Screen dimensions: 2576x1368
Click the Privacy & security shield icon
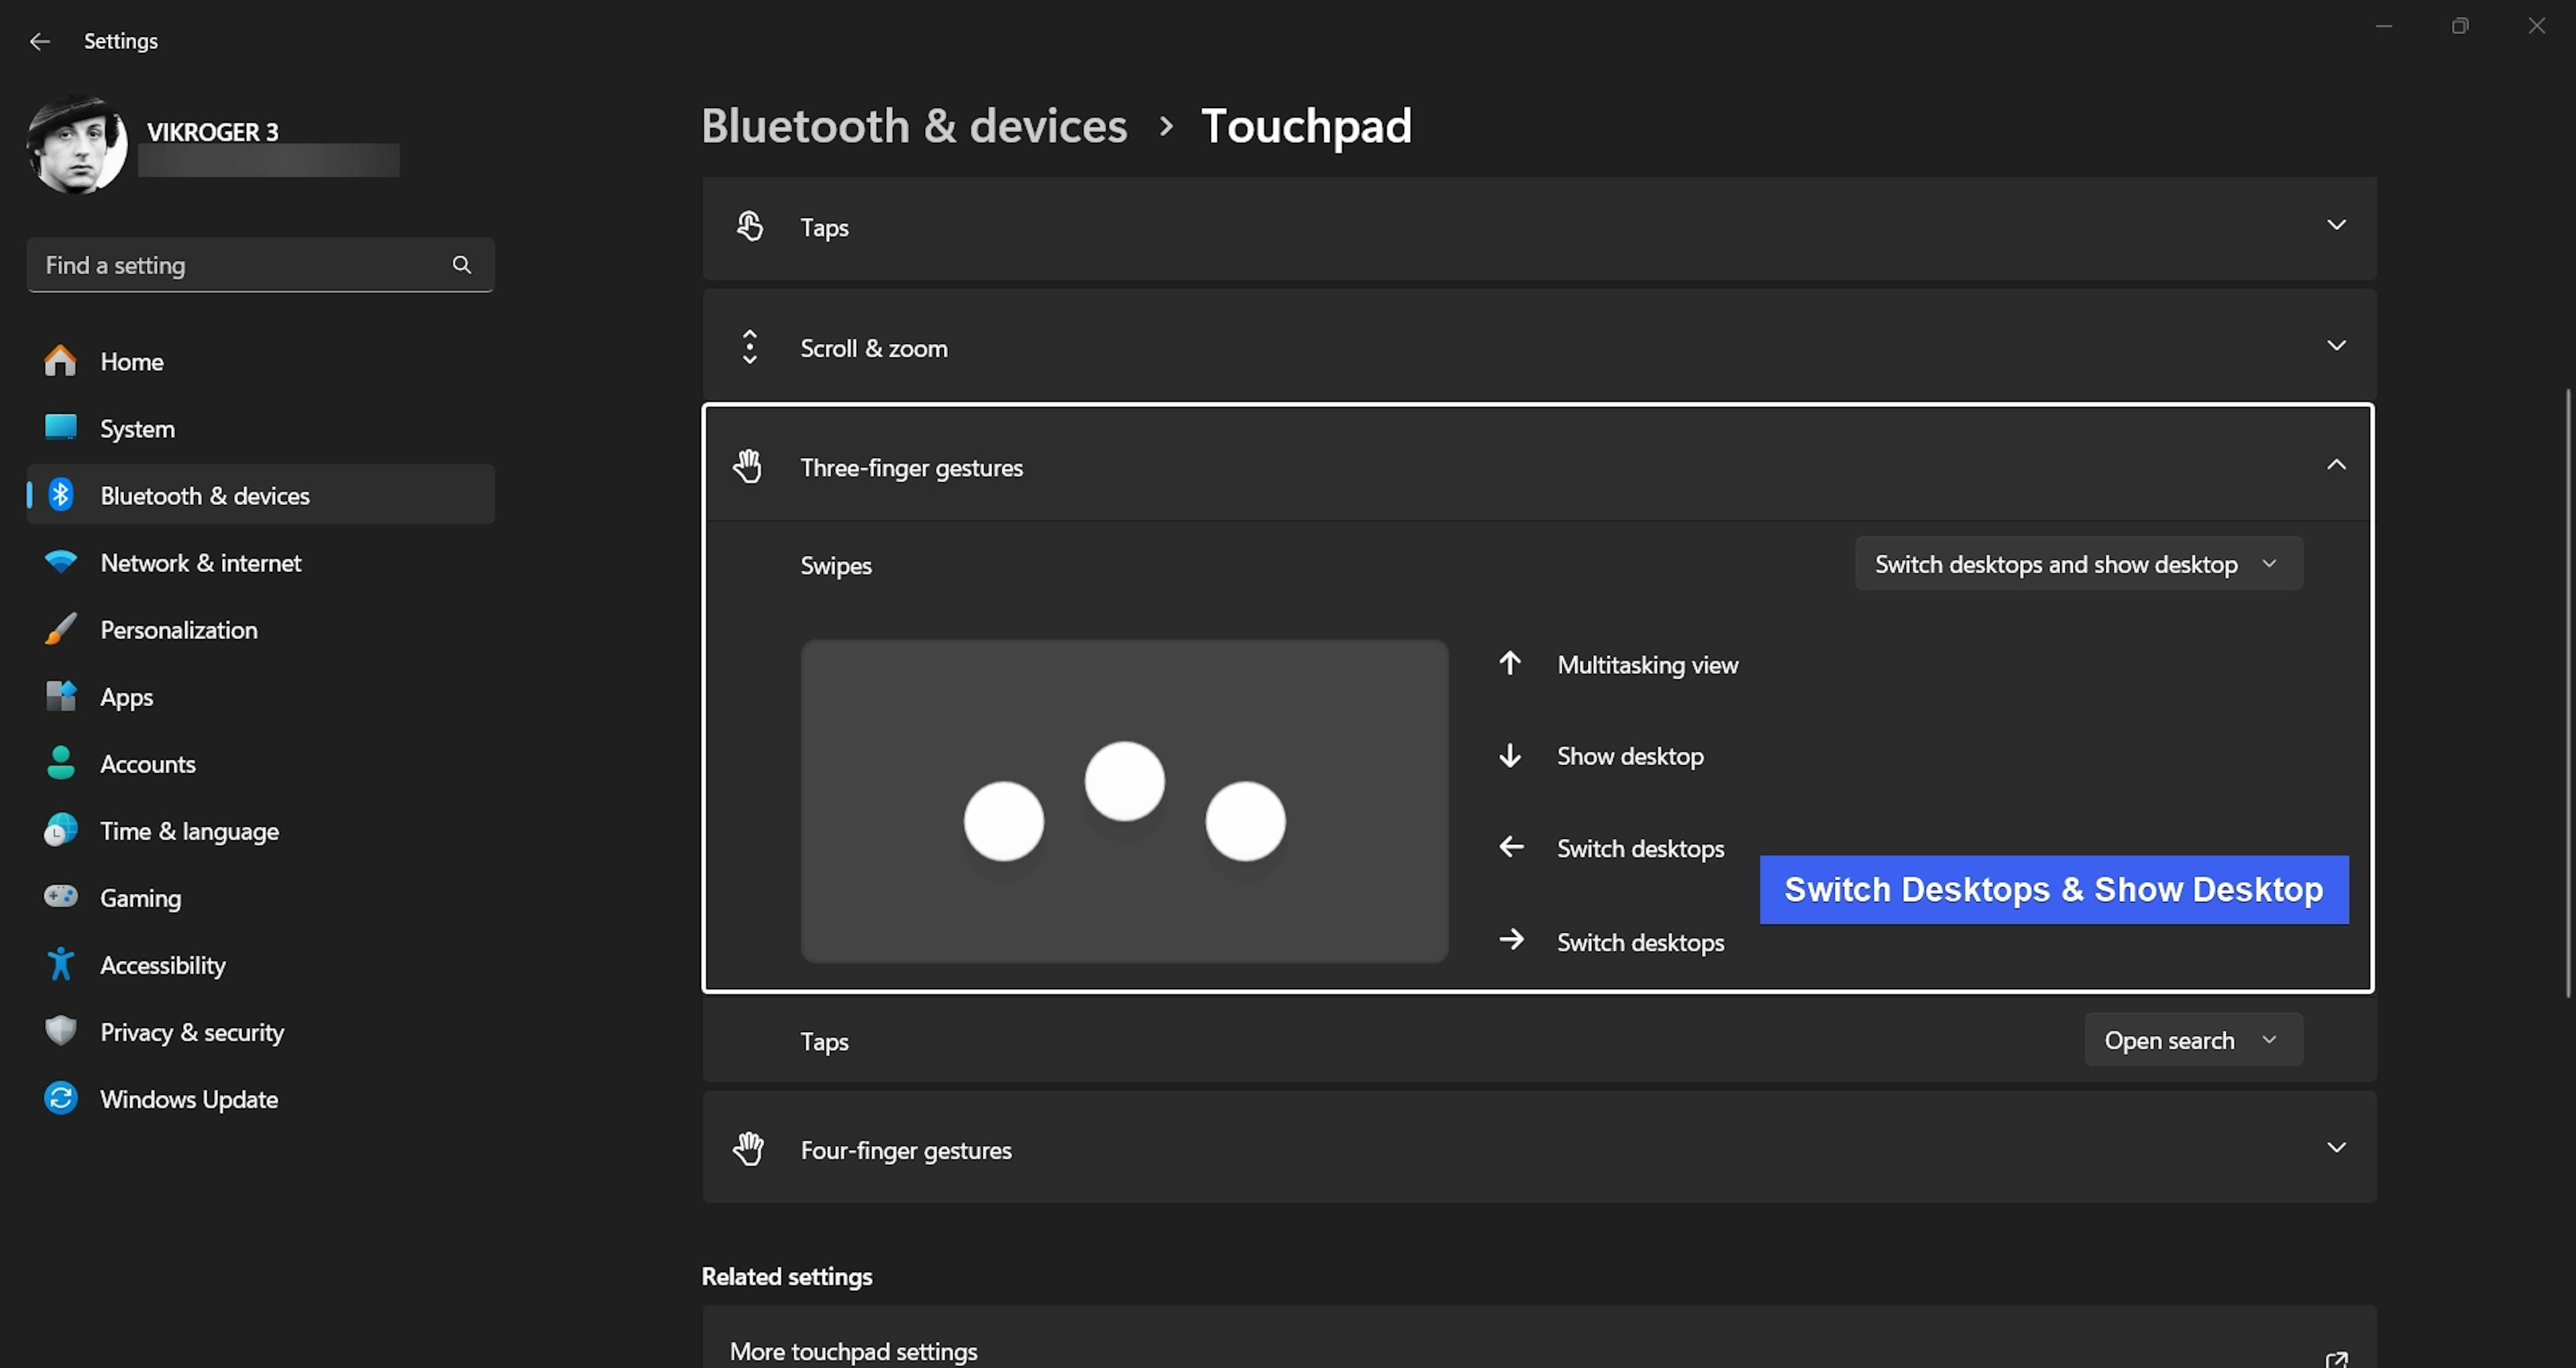(x=60, y=1031)
